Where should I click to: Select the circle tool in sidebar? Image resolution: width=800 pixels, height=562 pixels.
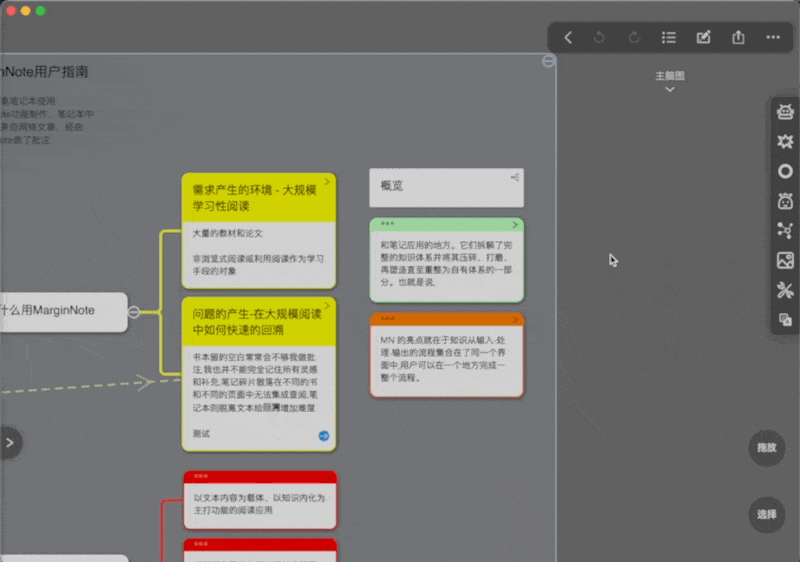785,171
